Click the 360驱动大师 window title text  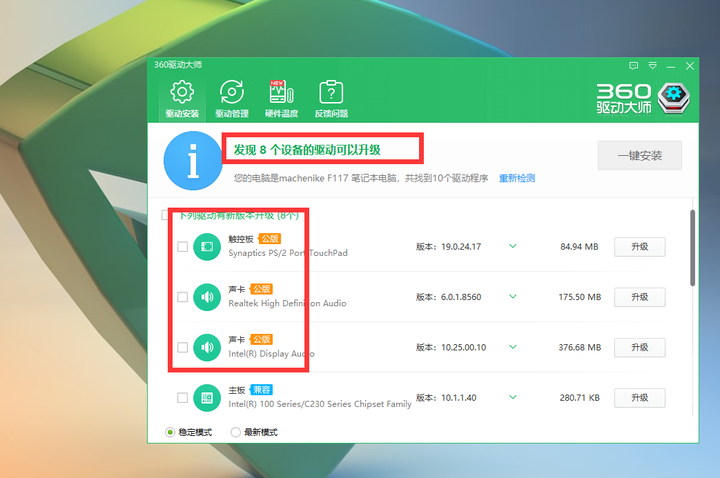tap(178, 65)
